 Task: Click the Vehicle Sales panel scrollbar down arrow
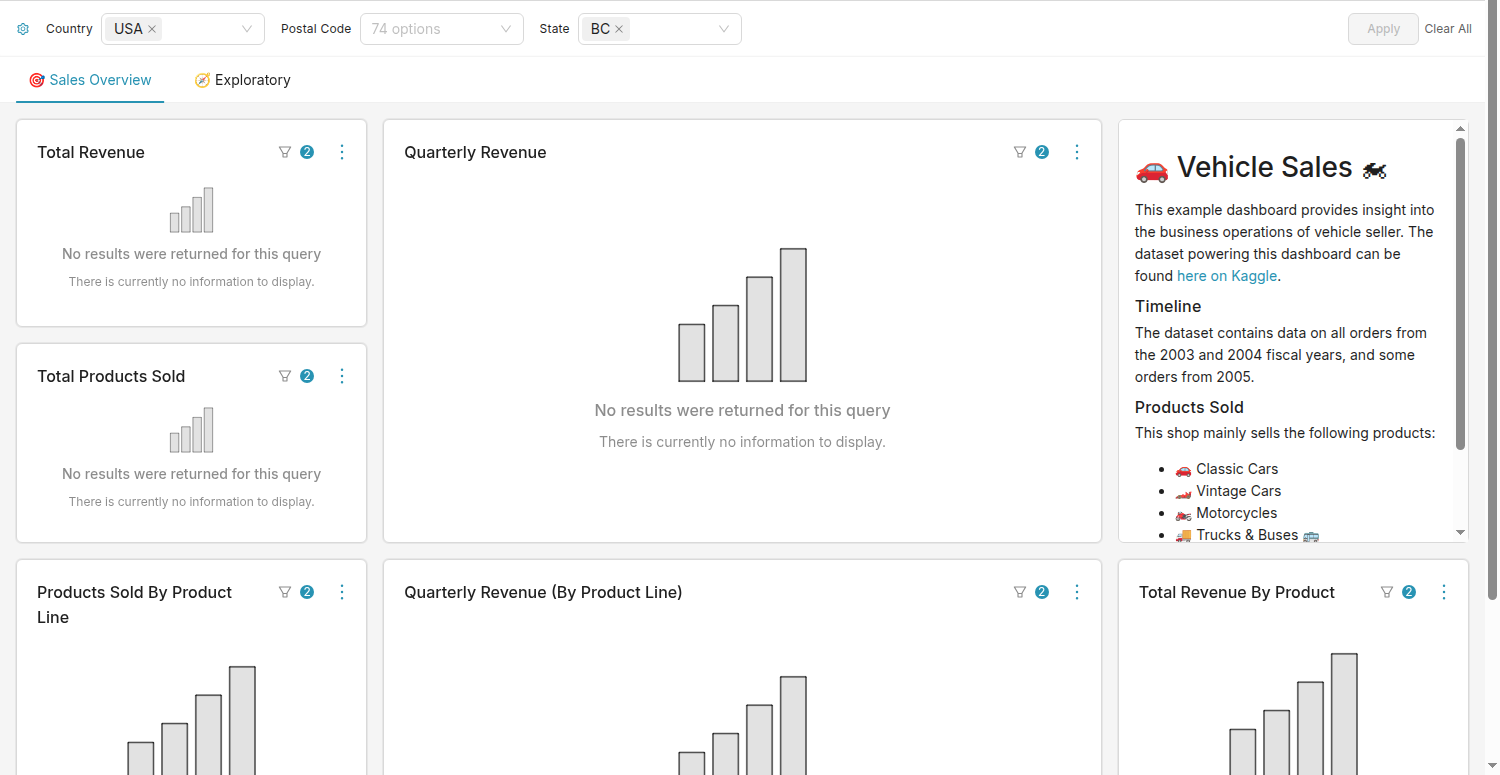(x=1461, y=533)
